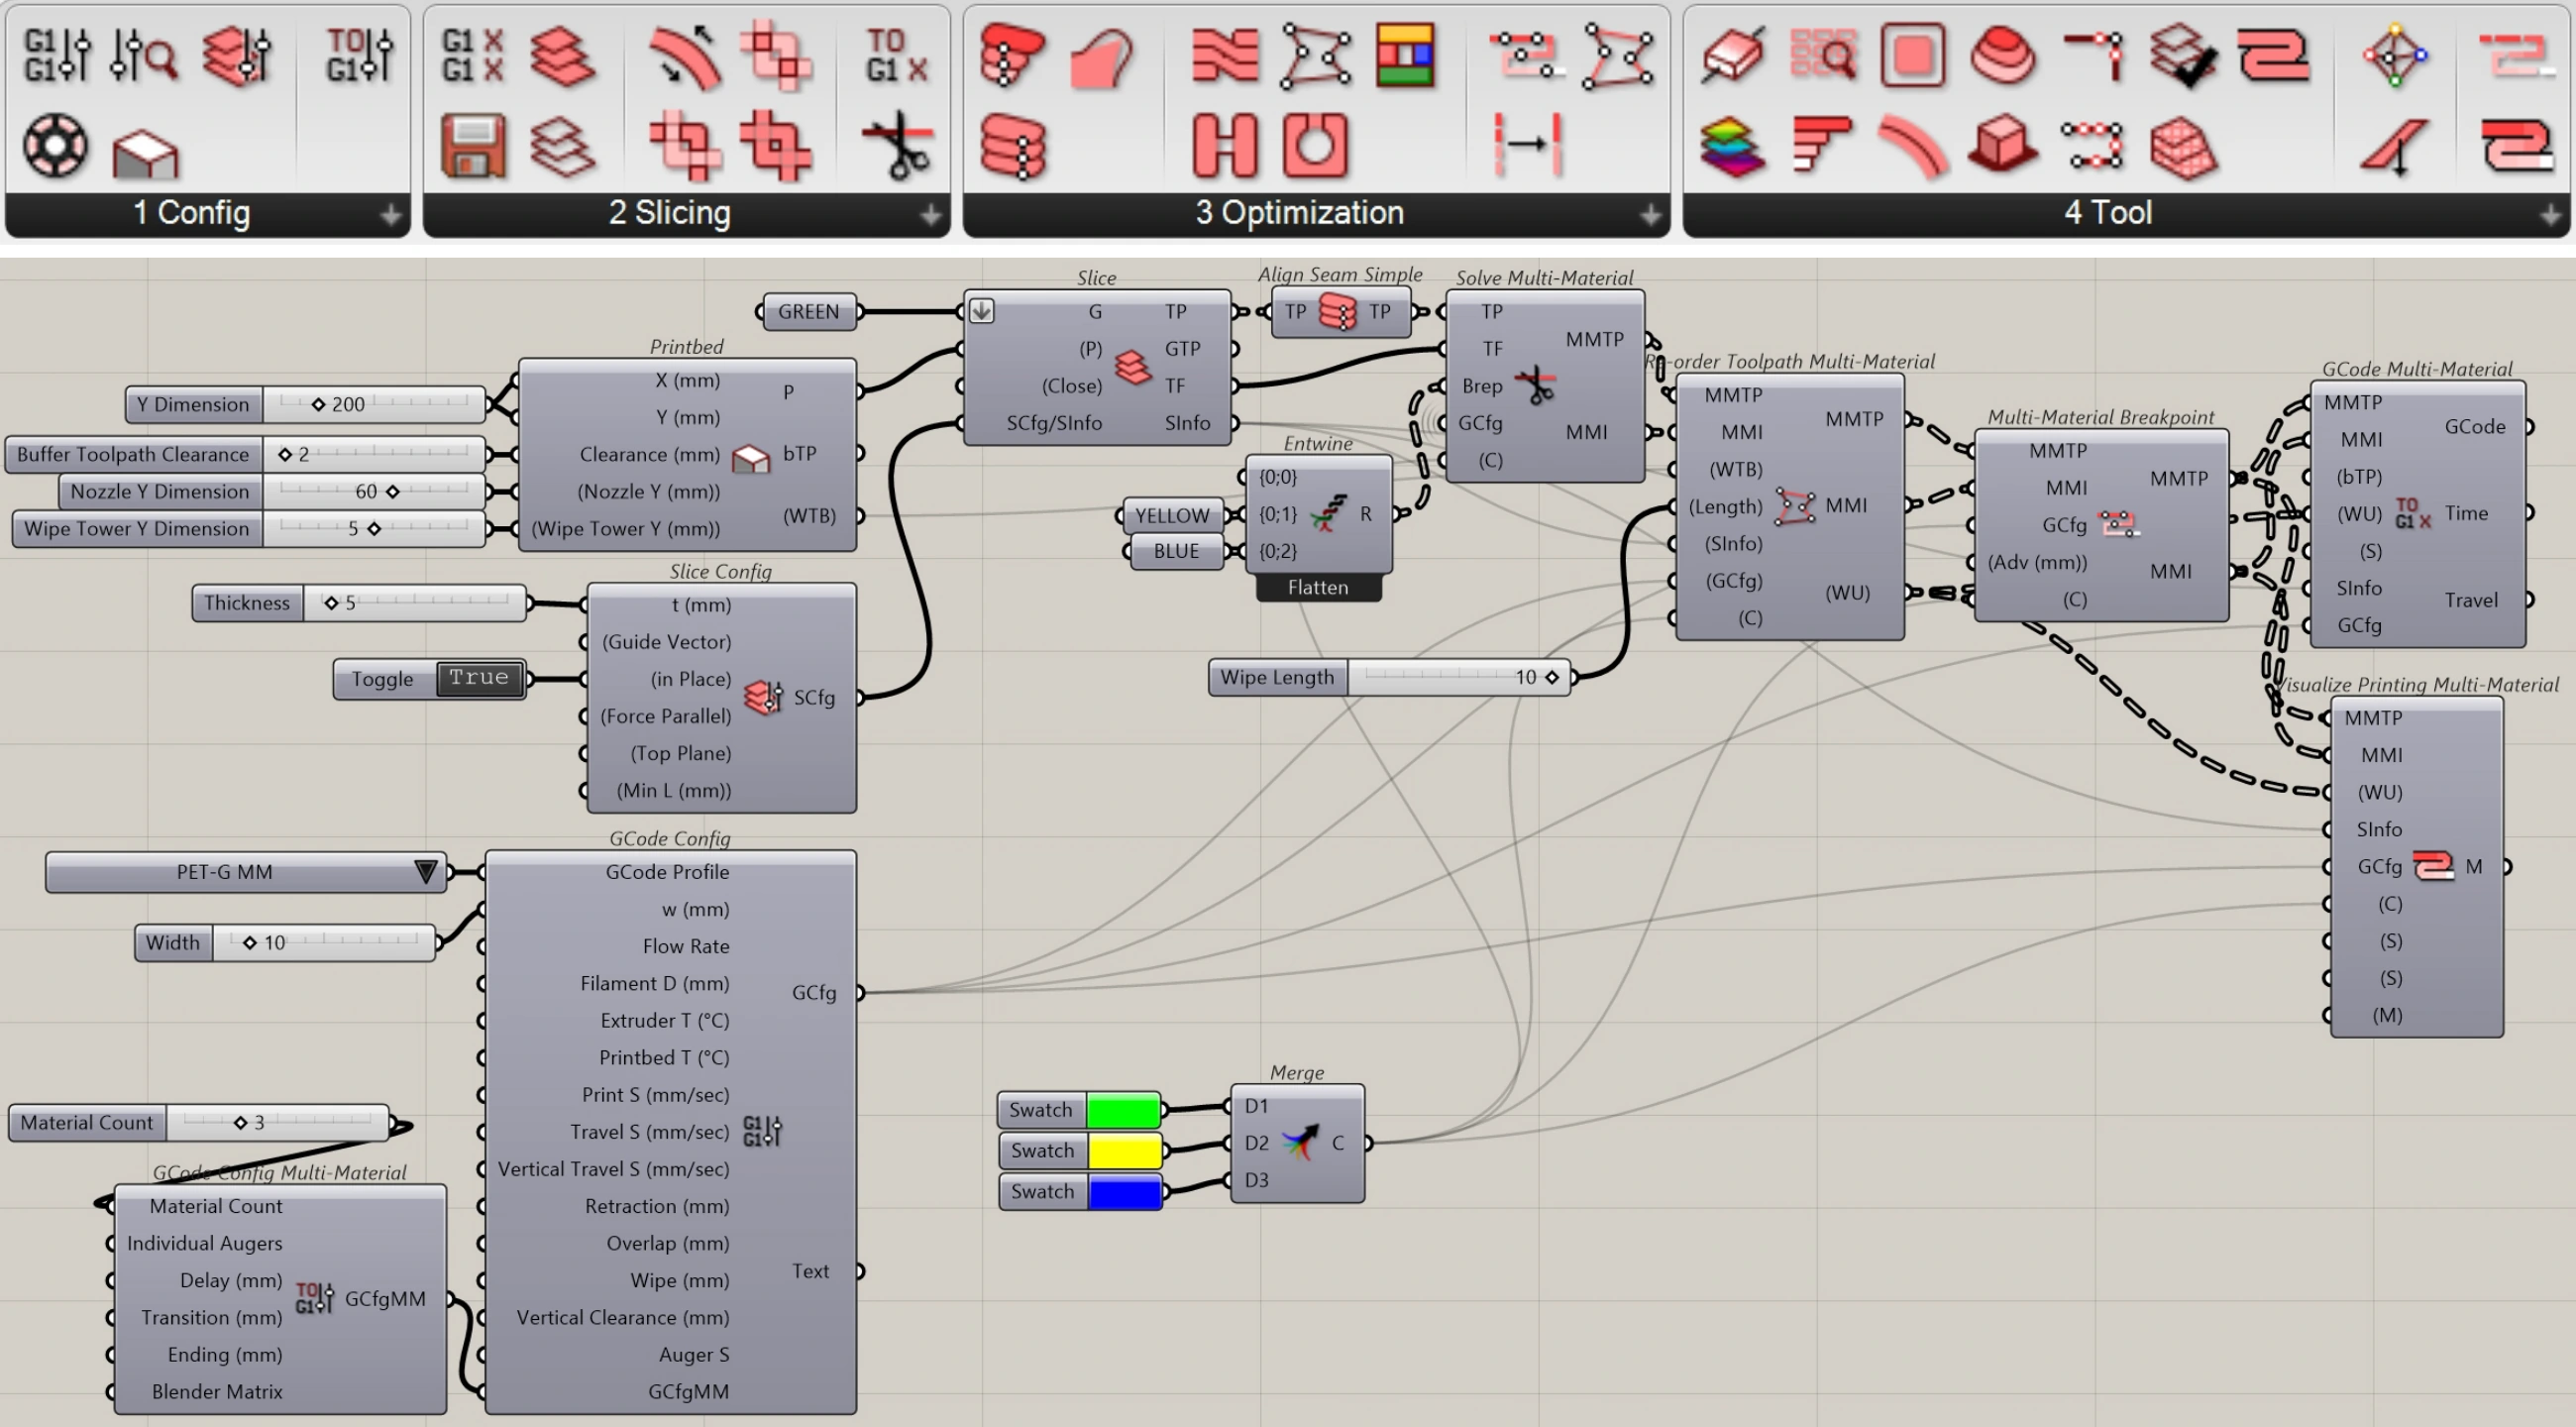
Task: Click the Thickness slider handle
Action: click(x=331, y=604)
